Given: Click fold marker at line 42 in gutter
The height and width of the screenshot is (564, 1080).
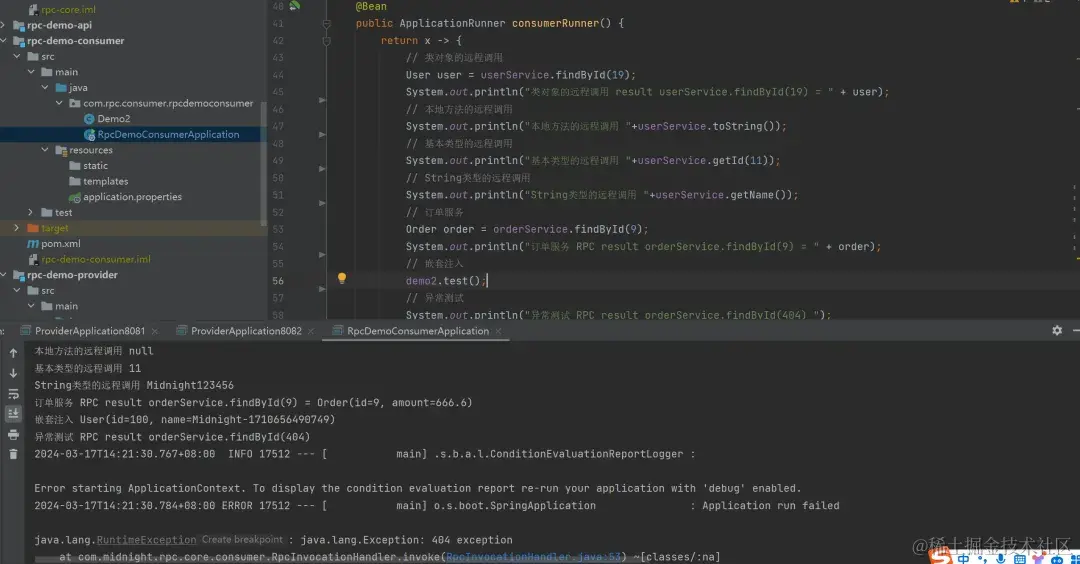Looking at the screenshot, I should [x=326, y=41].
